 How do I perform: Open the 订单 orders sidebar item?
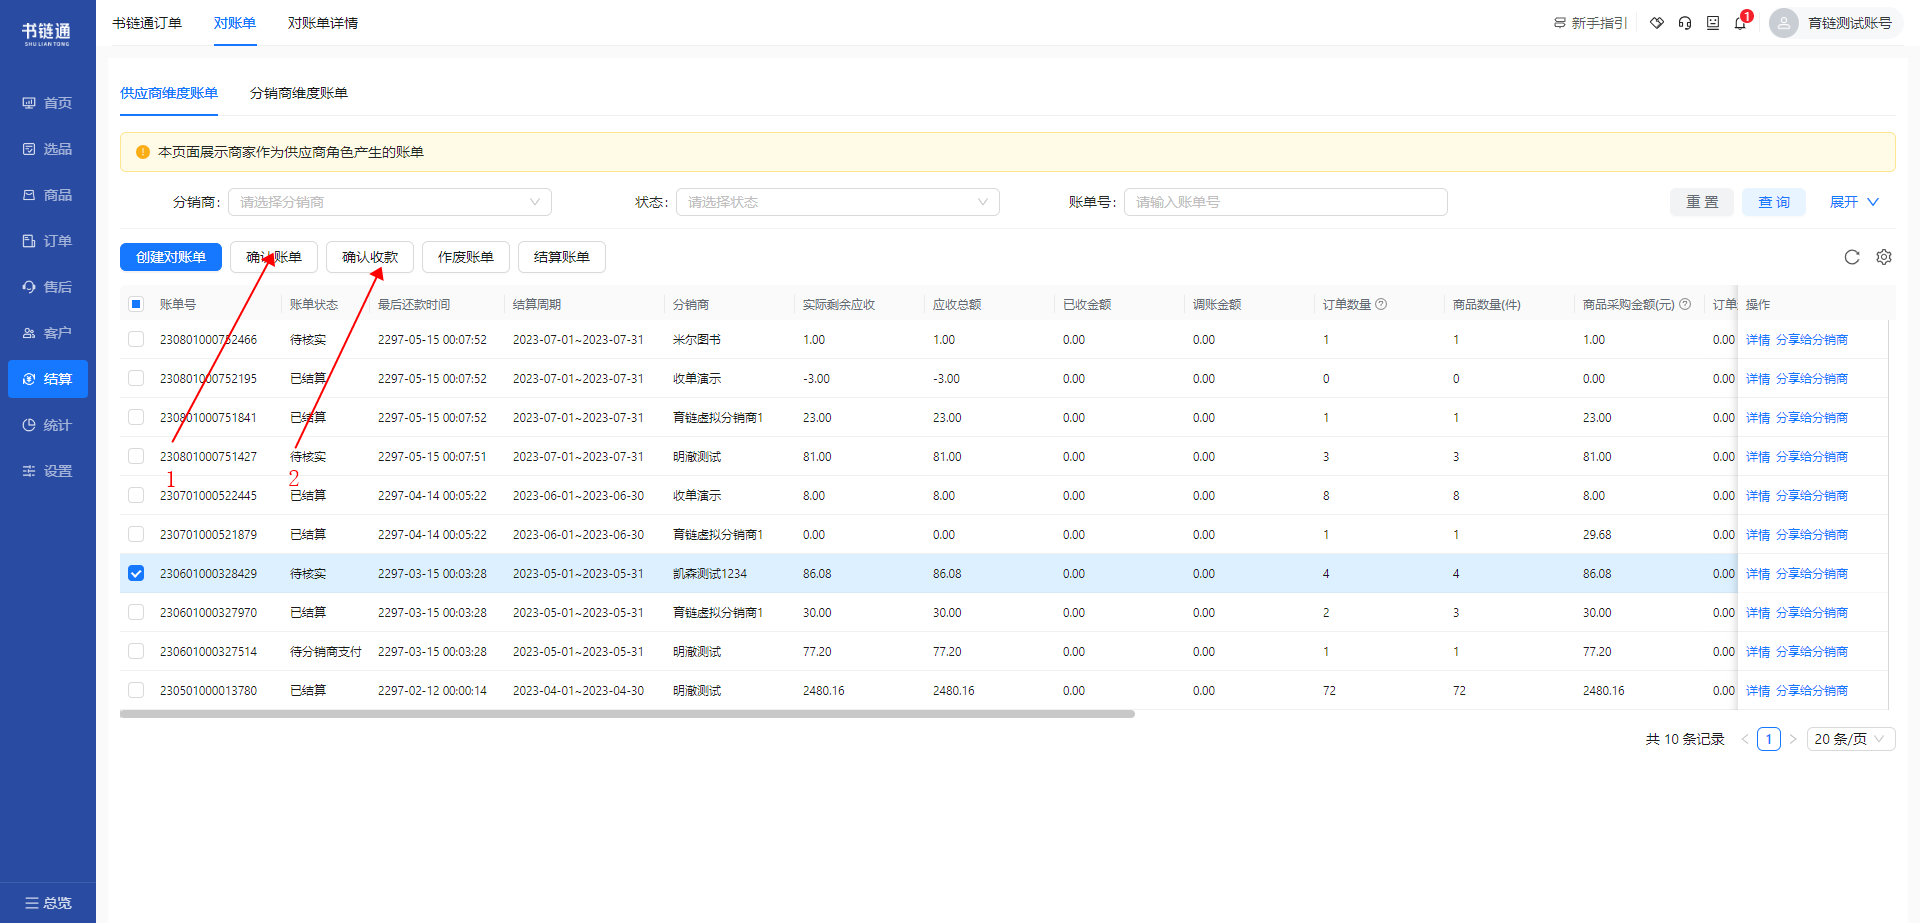[47, 241]
